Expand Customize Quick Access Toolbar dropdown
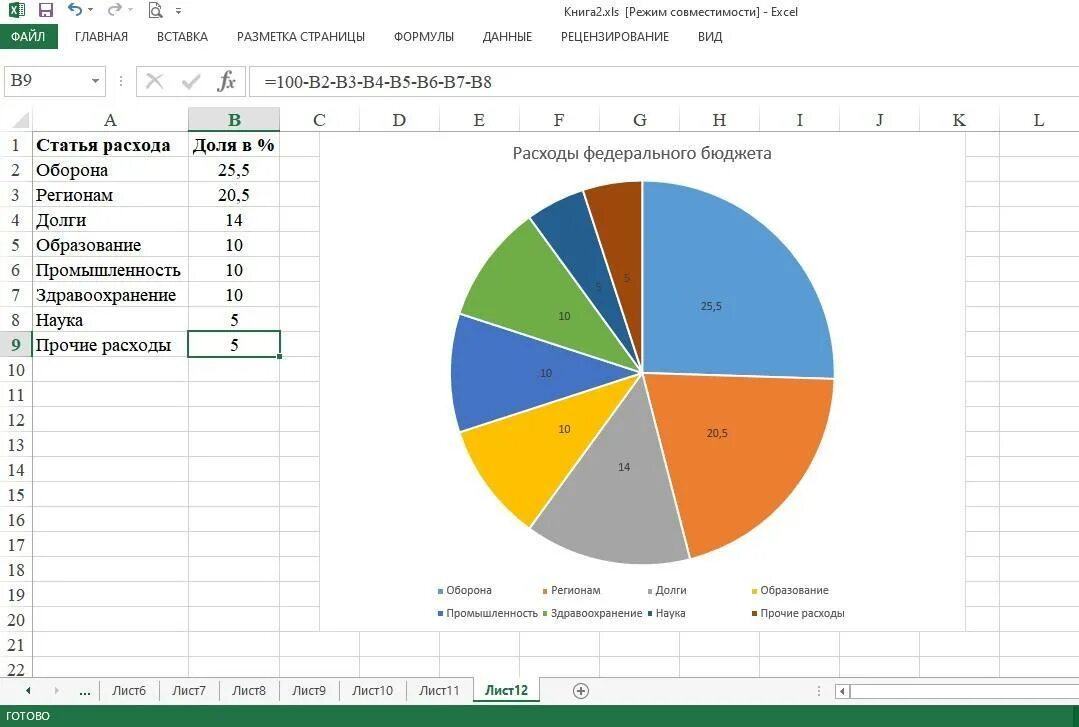Screen dimensions: 1079x727 point(178,11)
